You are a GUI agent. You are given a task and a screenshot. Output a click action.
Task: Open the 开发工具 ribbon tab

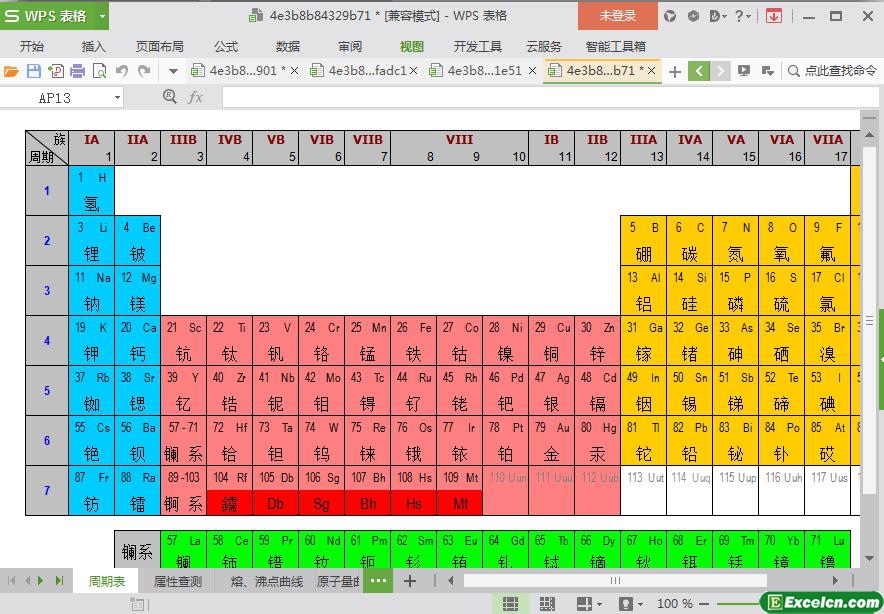click(478, 47)
